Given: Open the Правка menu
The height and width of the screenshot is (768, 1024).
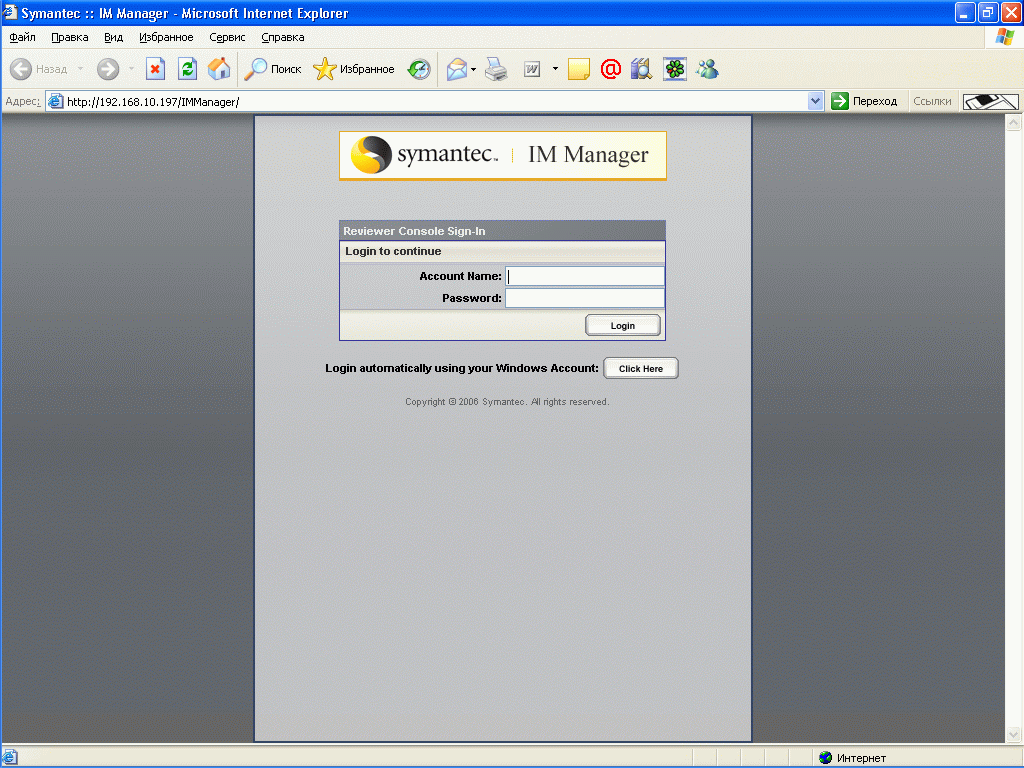Looking at the screenshot, I should pos(70,37).
